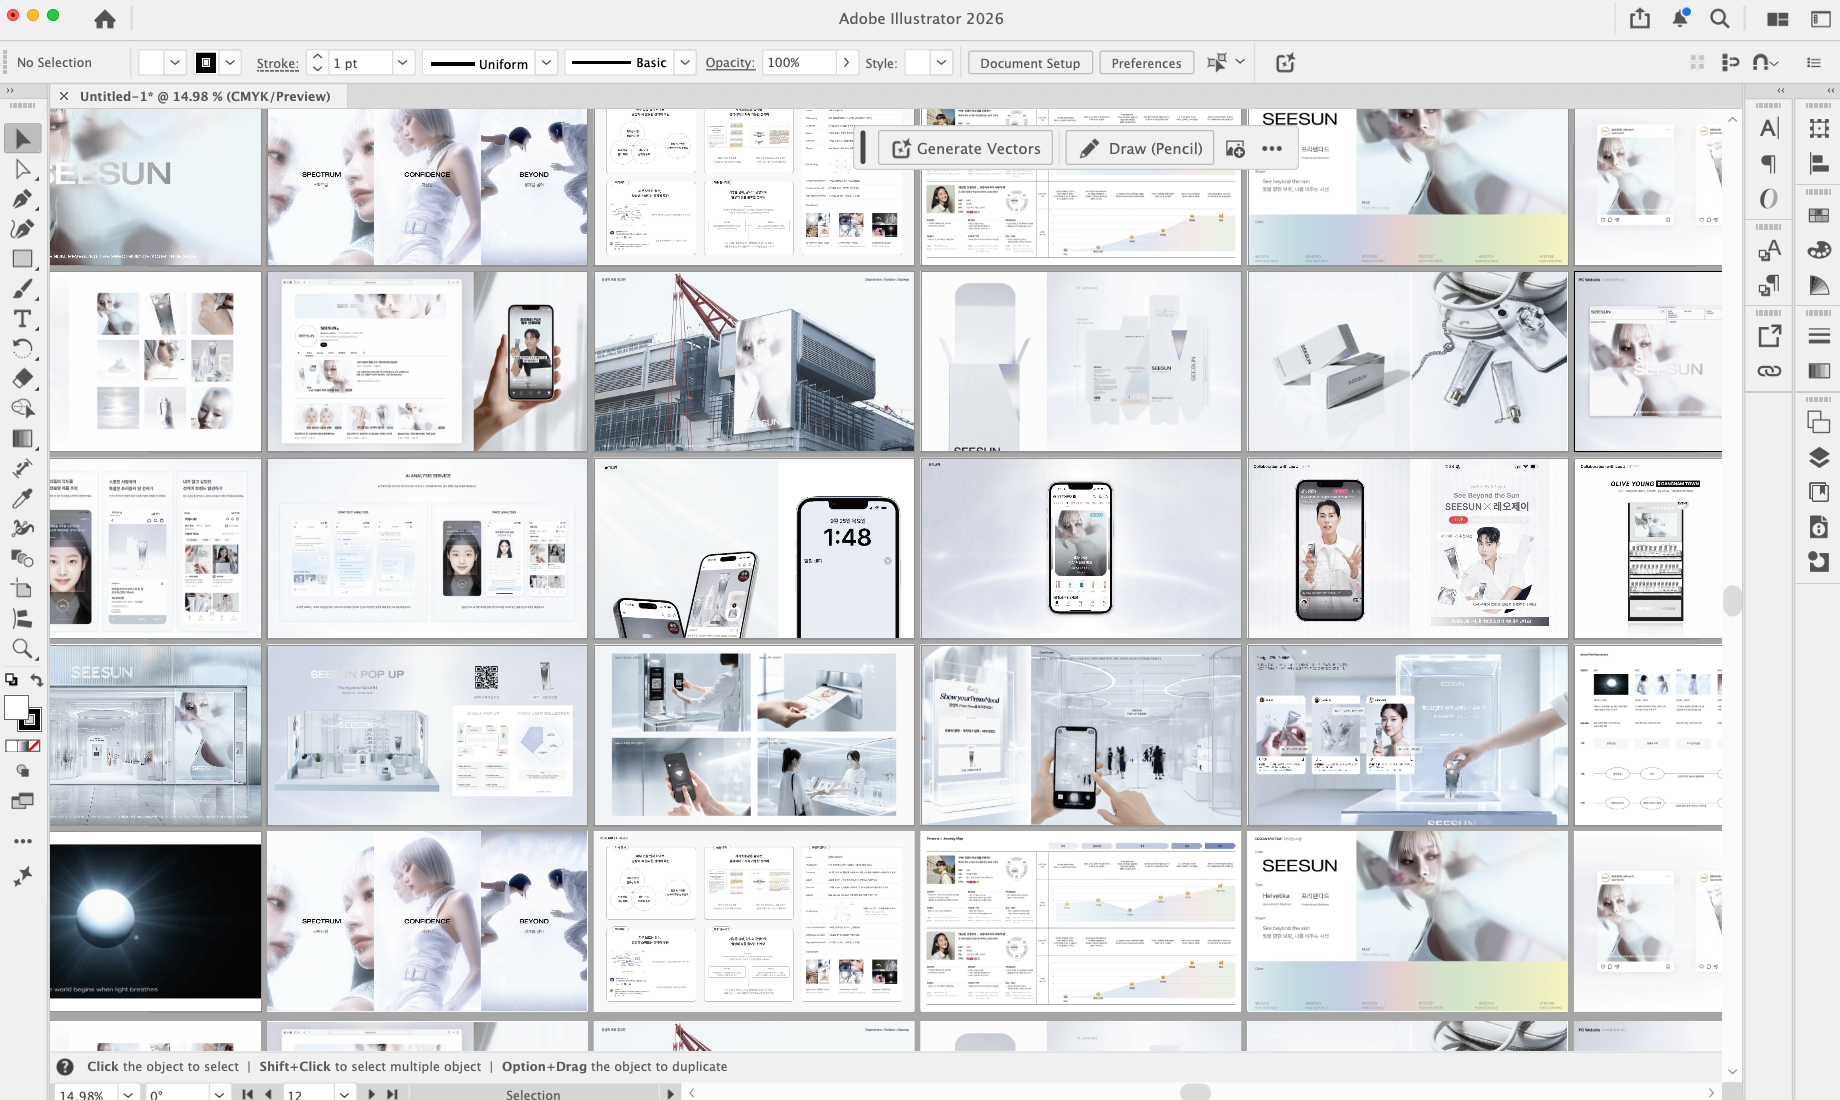1840x1100 pixels.
Task: Click the Document Setup button
Action: 1029,63
